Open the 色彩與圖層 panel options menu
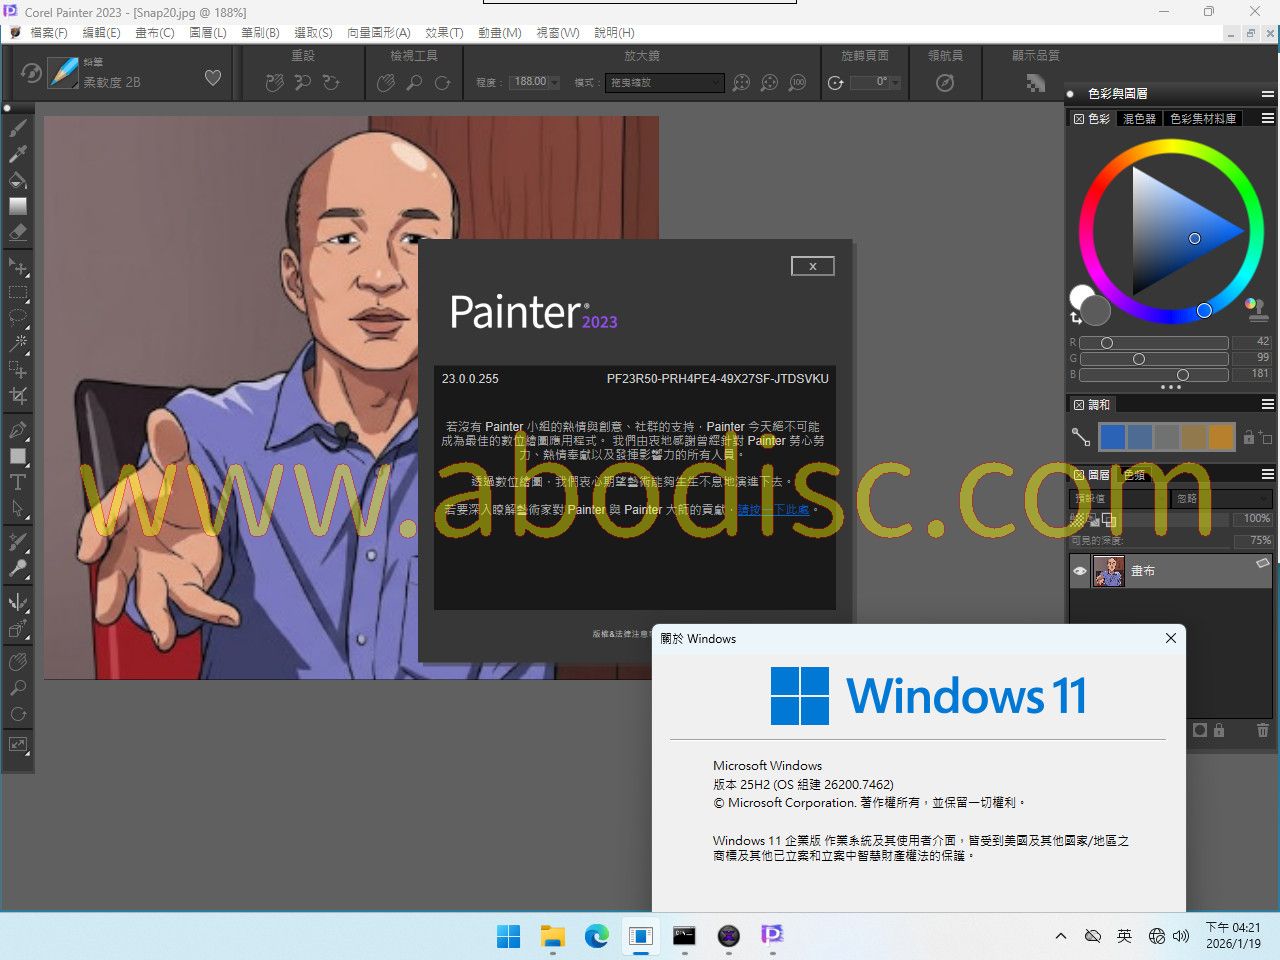The height and width of the screenshot is (960, 1280). 1267,94
